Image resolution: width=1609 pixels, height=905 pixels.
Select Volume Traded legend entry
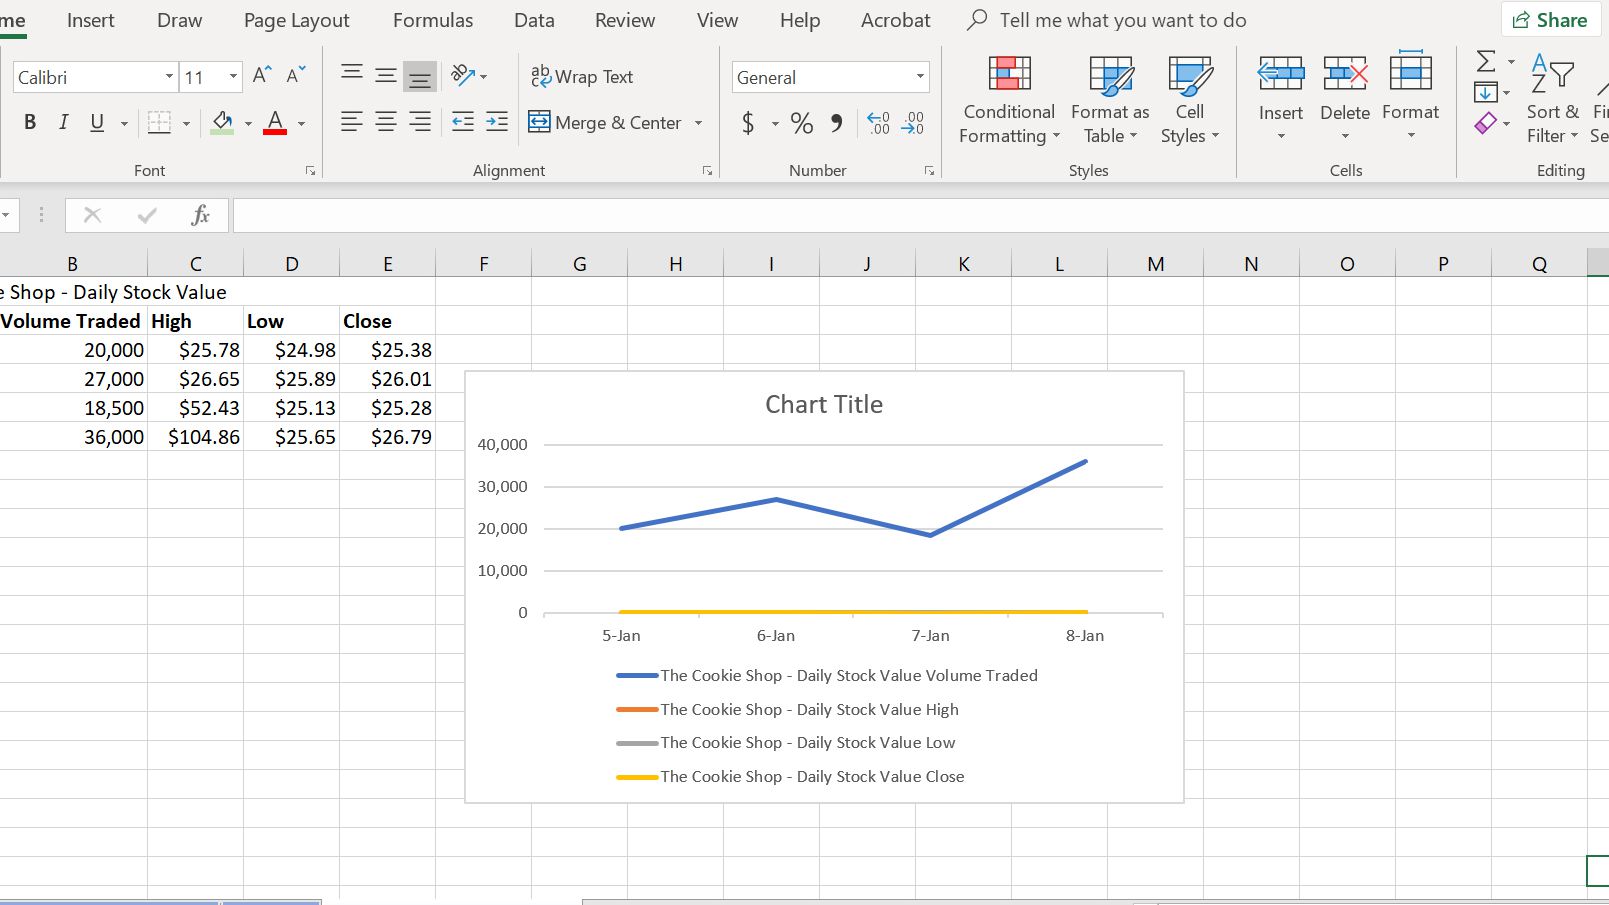[x=827, y=676]
